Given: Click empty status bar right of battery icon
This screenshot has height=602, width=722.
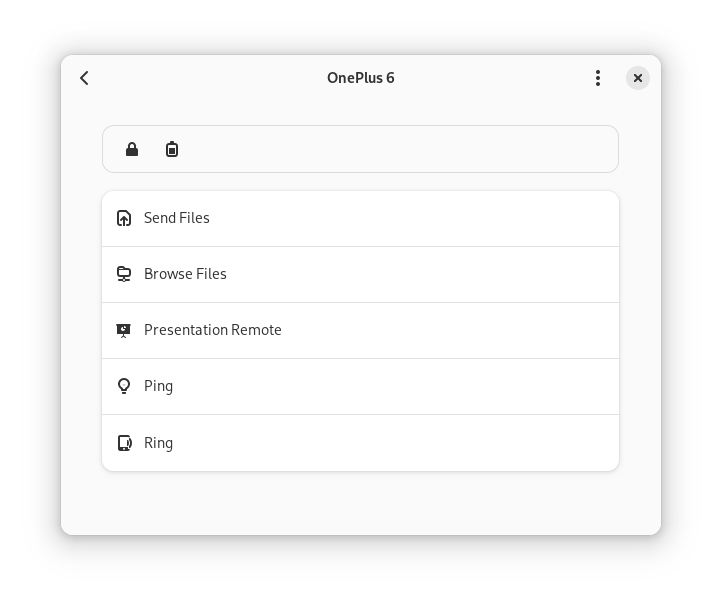Looking at the screenshot, I should [x=400, y=150].
